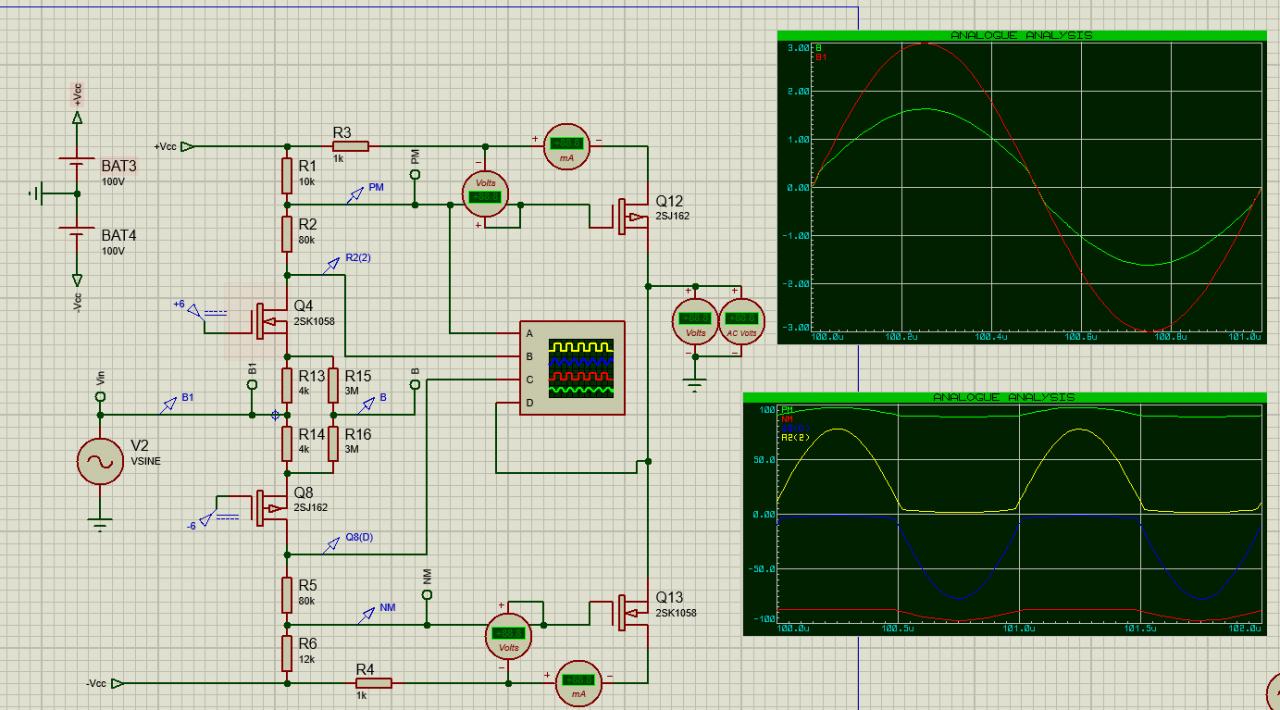
Task: Click the oscilloscope instrument
Action: [x=571, y=367]
